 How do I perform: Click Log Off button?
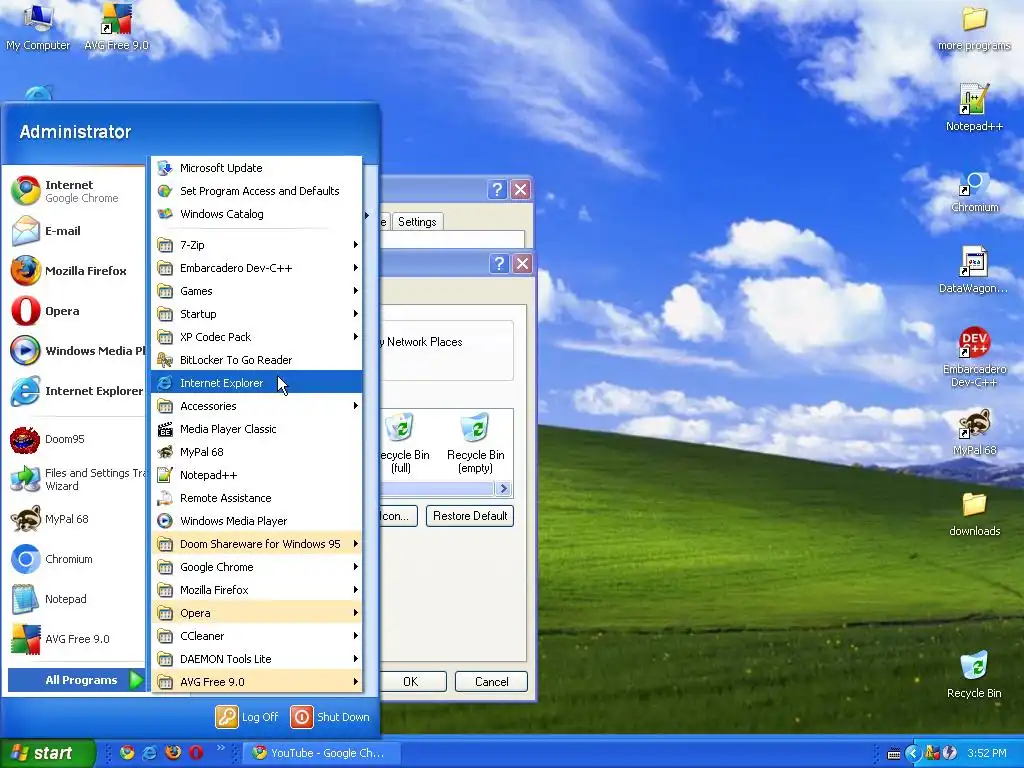tap(247, 717)
